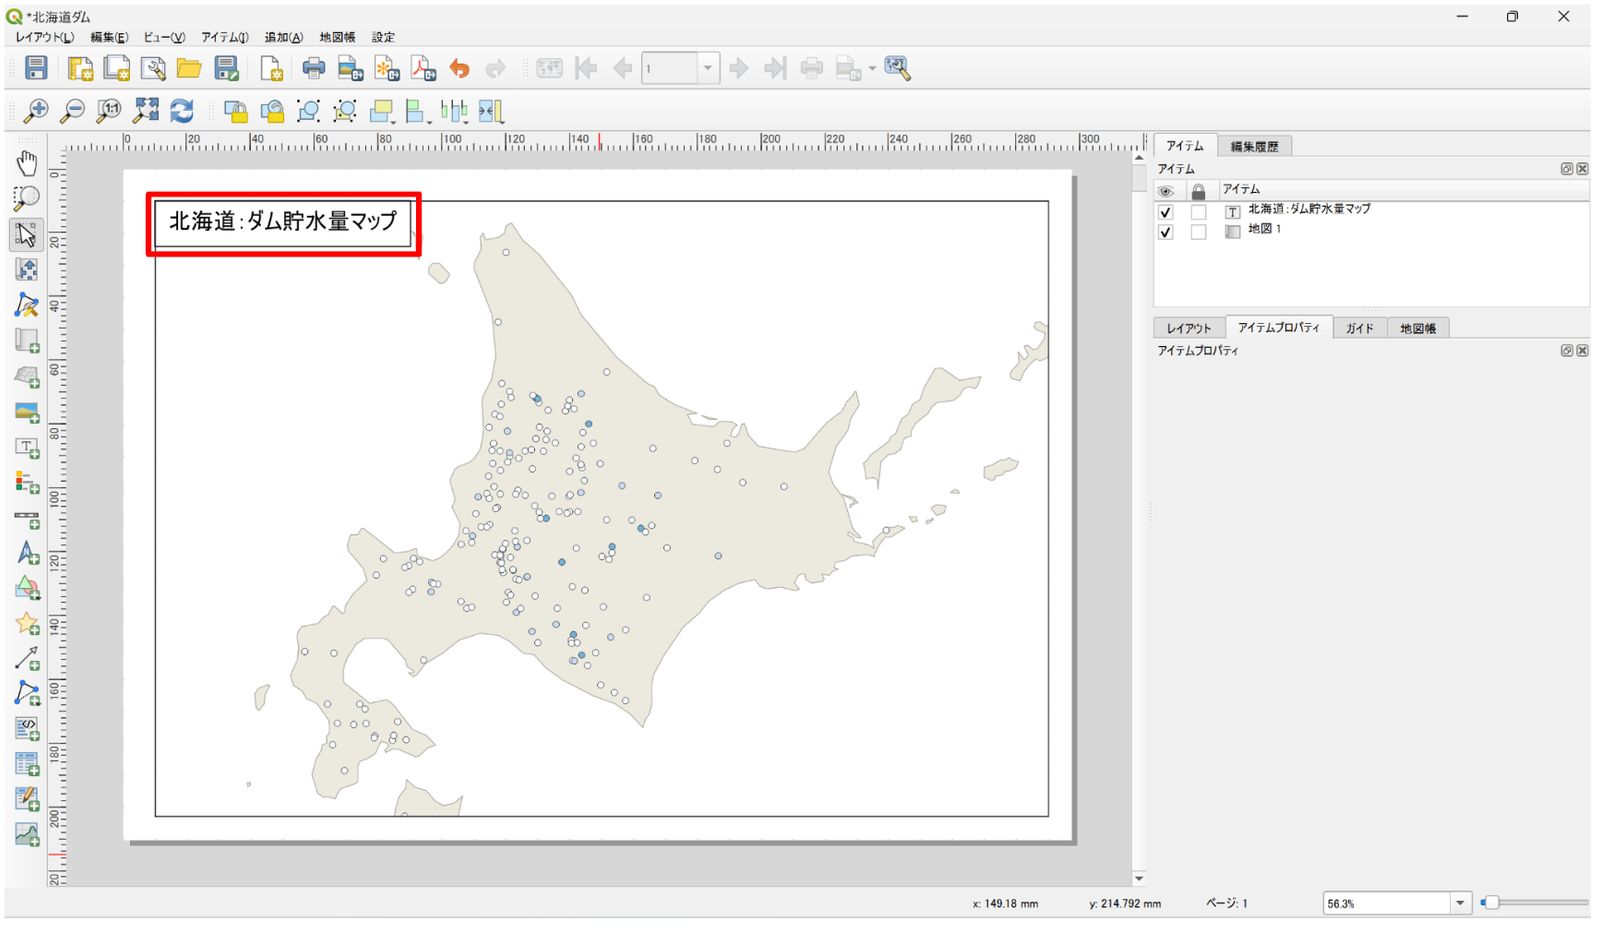Open the zoom level dropdown arrow
The width and height of the screenshot is (1600, 934).
click(x=1460, y=903)
